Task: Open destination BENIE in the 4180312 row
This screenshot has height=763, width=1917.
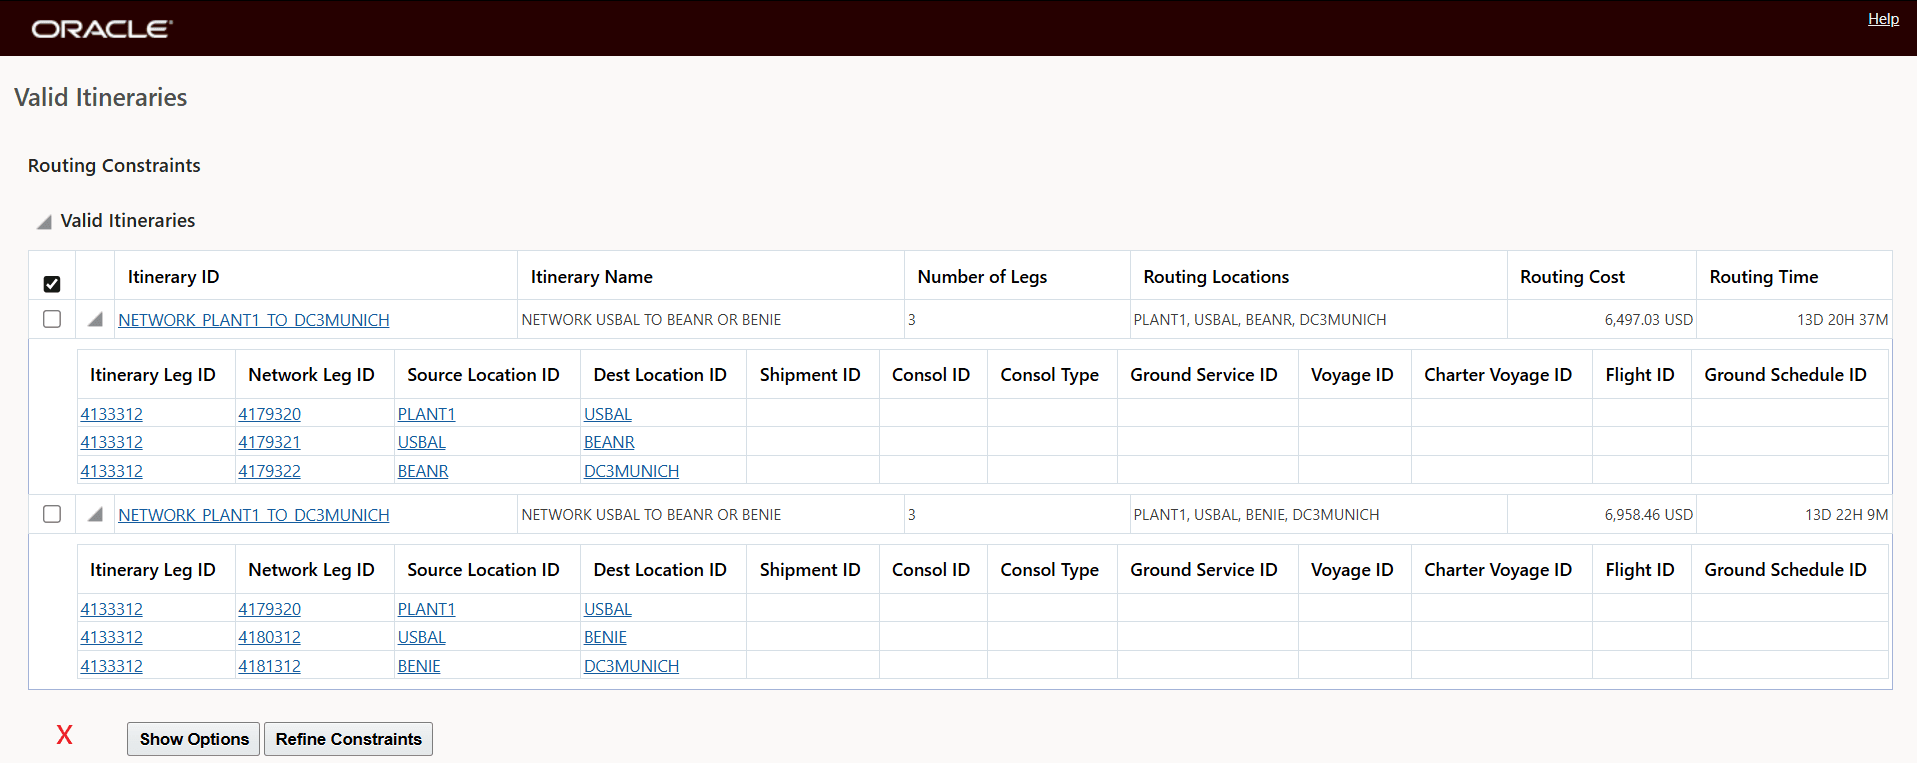Action: (x=605, y=637)
